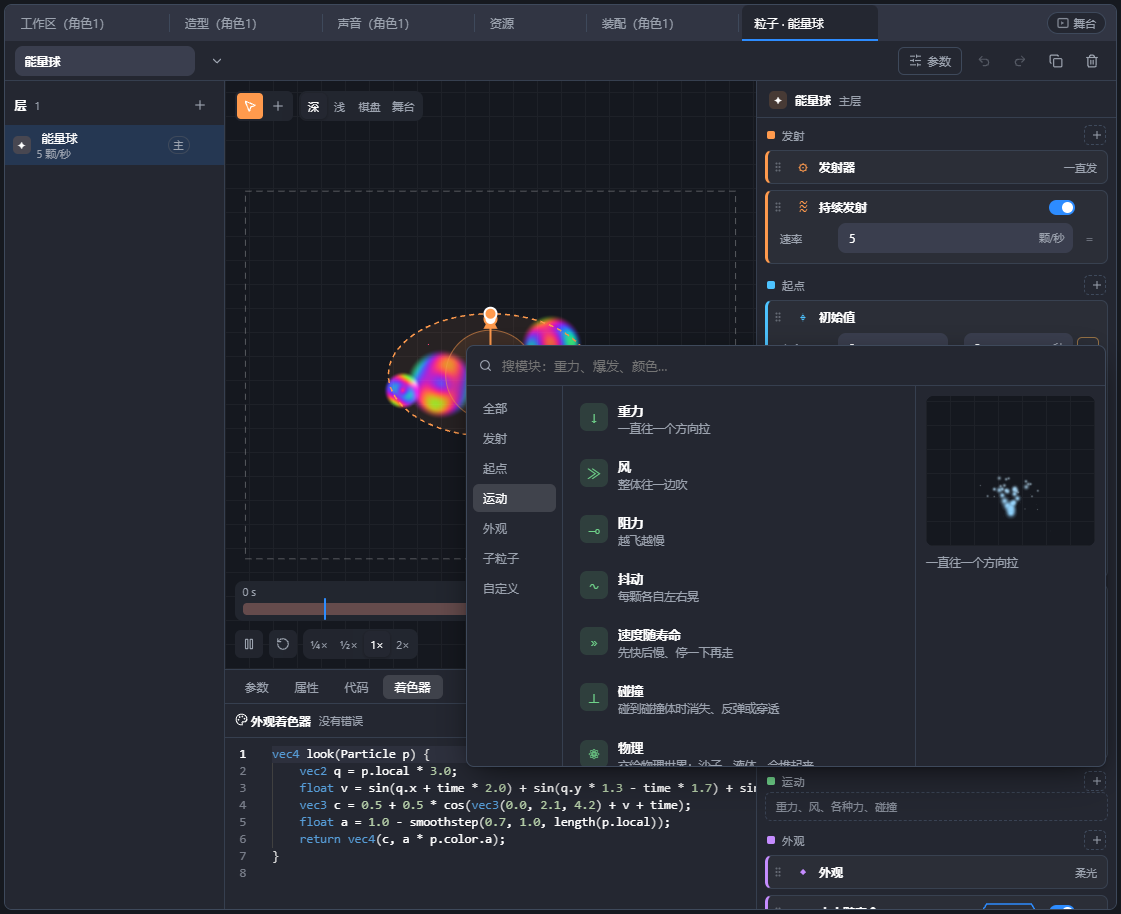Add a new layer with plus icon

[x=200, y=105]
